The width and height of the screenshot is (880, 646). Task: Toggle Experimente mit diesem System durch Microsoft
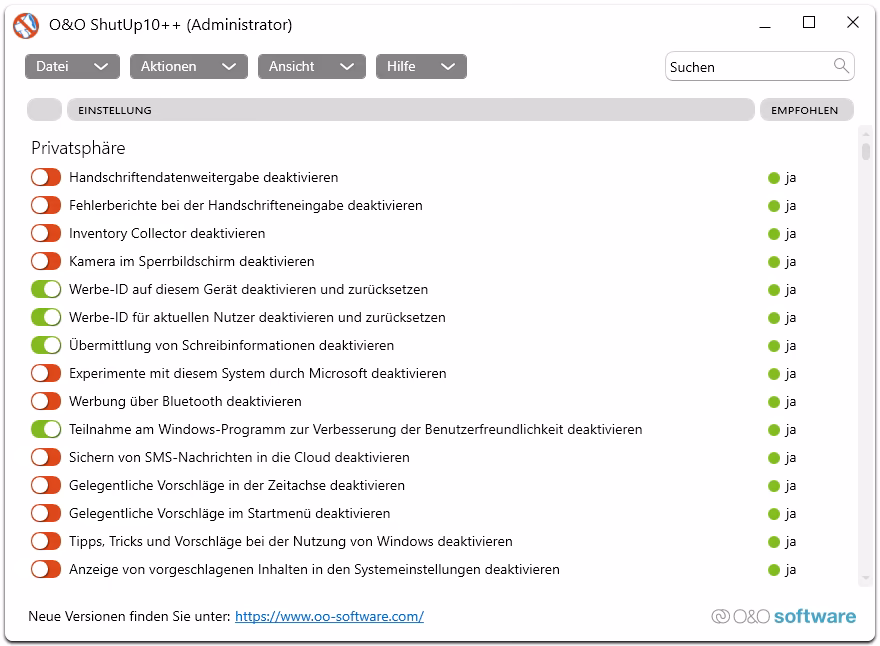click(x=46, y=374)
